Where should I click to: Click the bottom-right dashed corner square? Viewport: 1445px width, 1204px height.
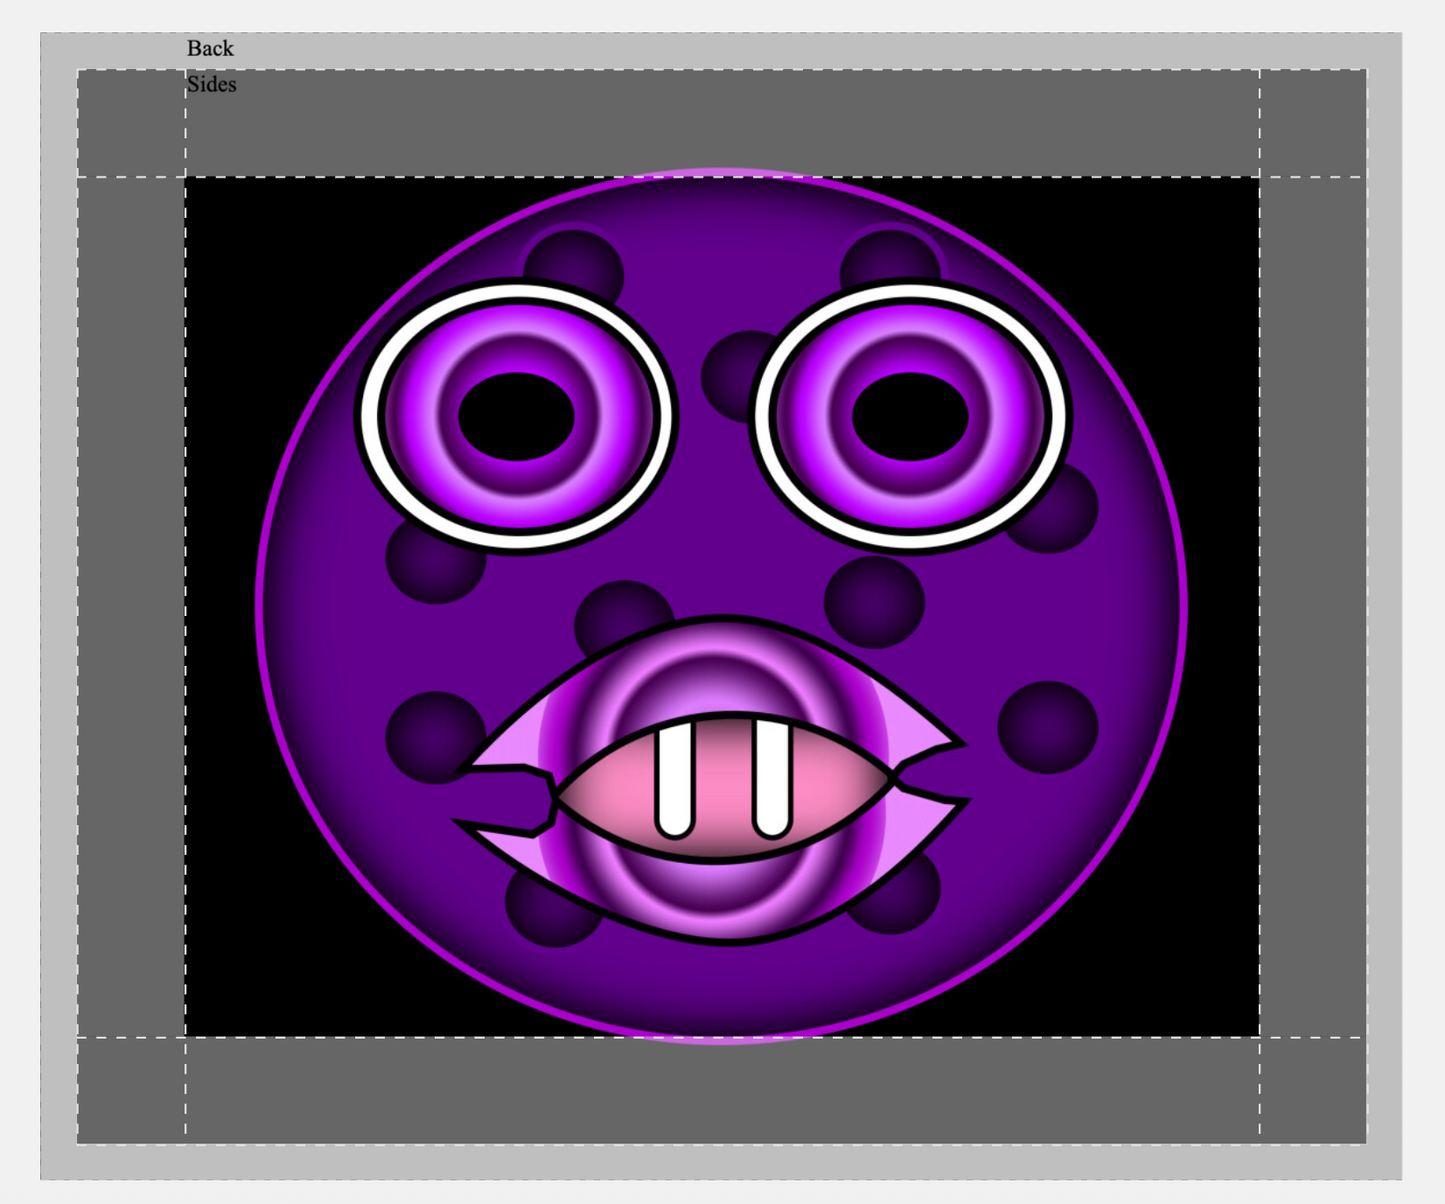point(1312,1088)
